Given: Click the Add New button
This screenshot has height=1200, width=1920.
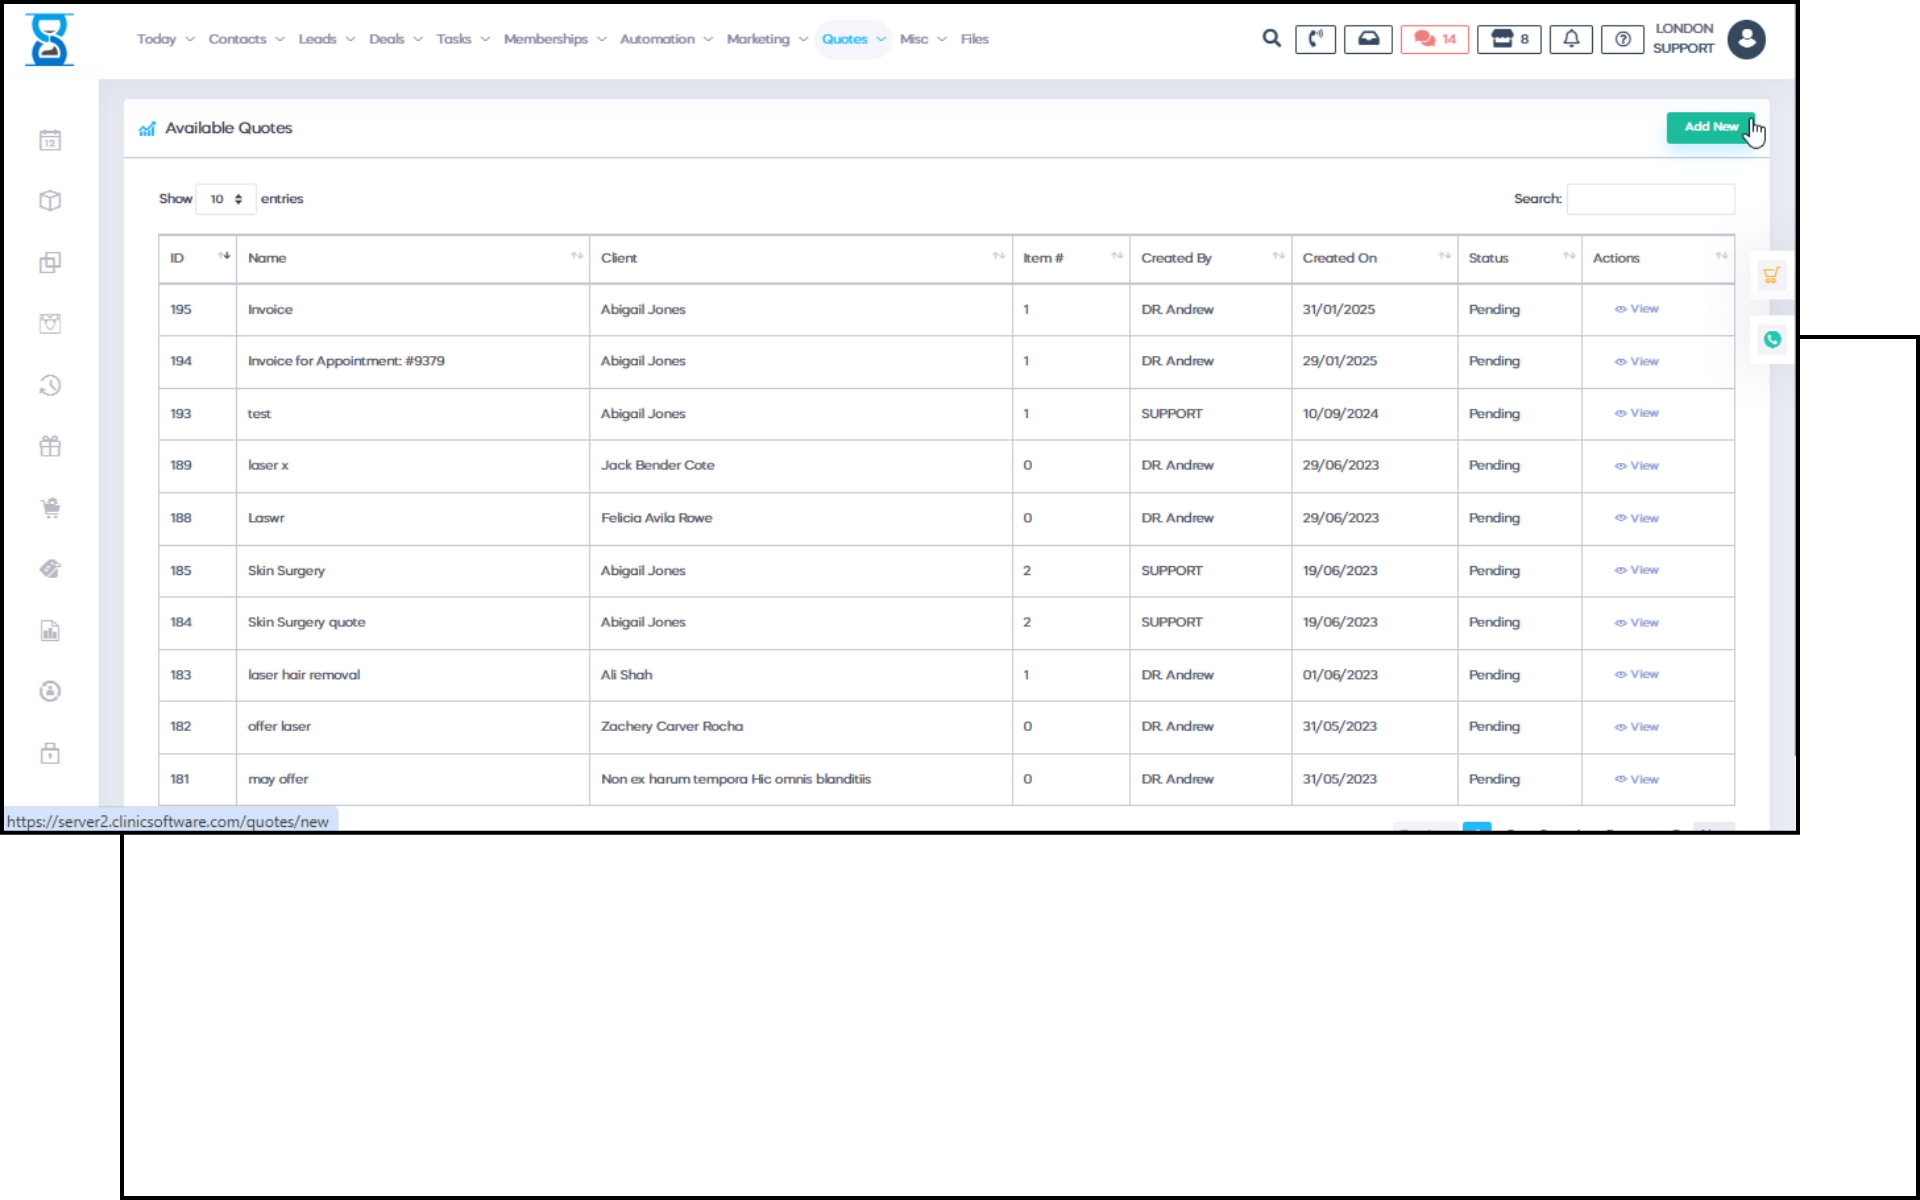Looking at the screenshot, I should point(1710,127).
